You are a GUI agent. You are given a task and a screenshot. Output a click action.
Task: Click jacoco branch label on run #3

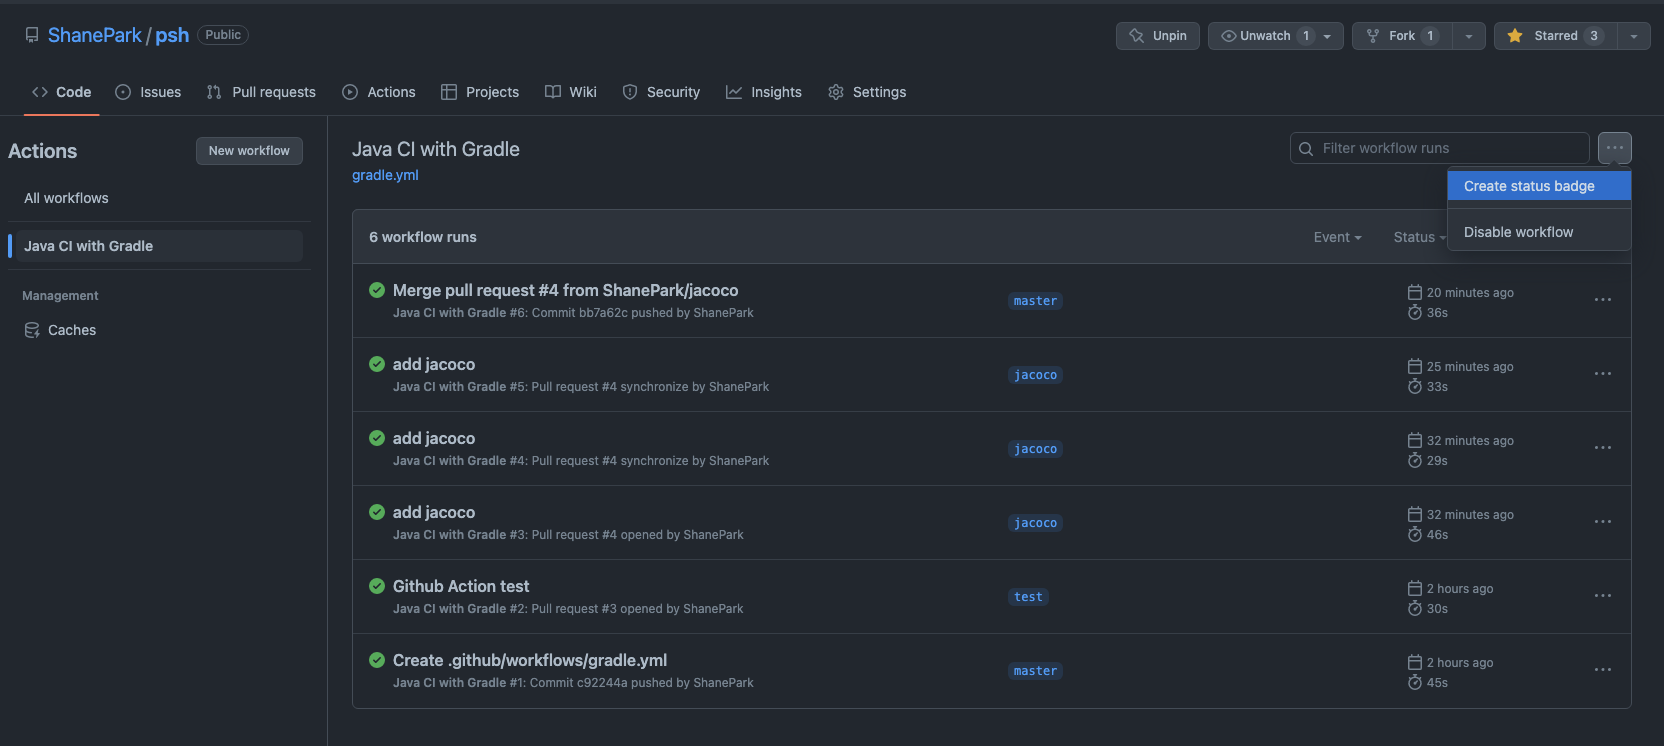coord(1035,523)
